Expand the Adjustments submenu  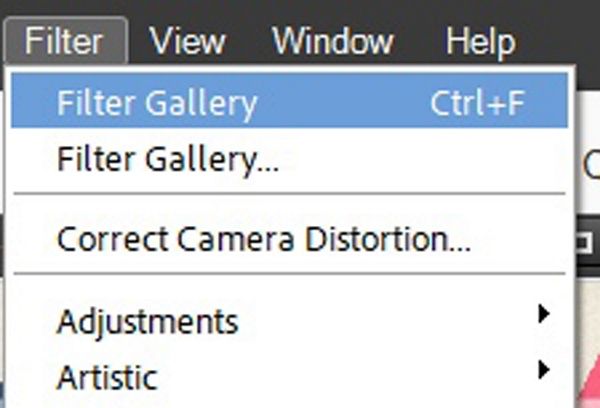tap(148, 322)
